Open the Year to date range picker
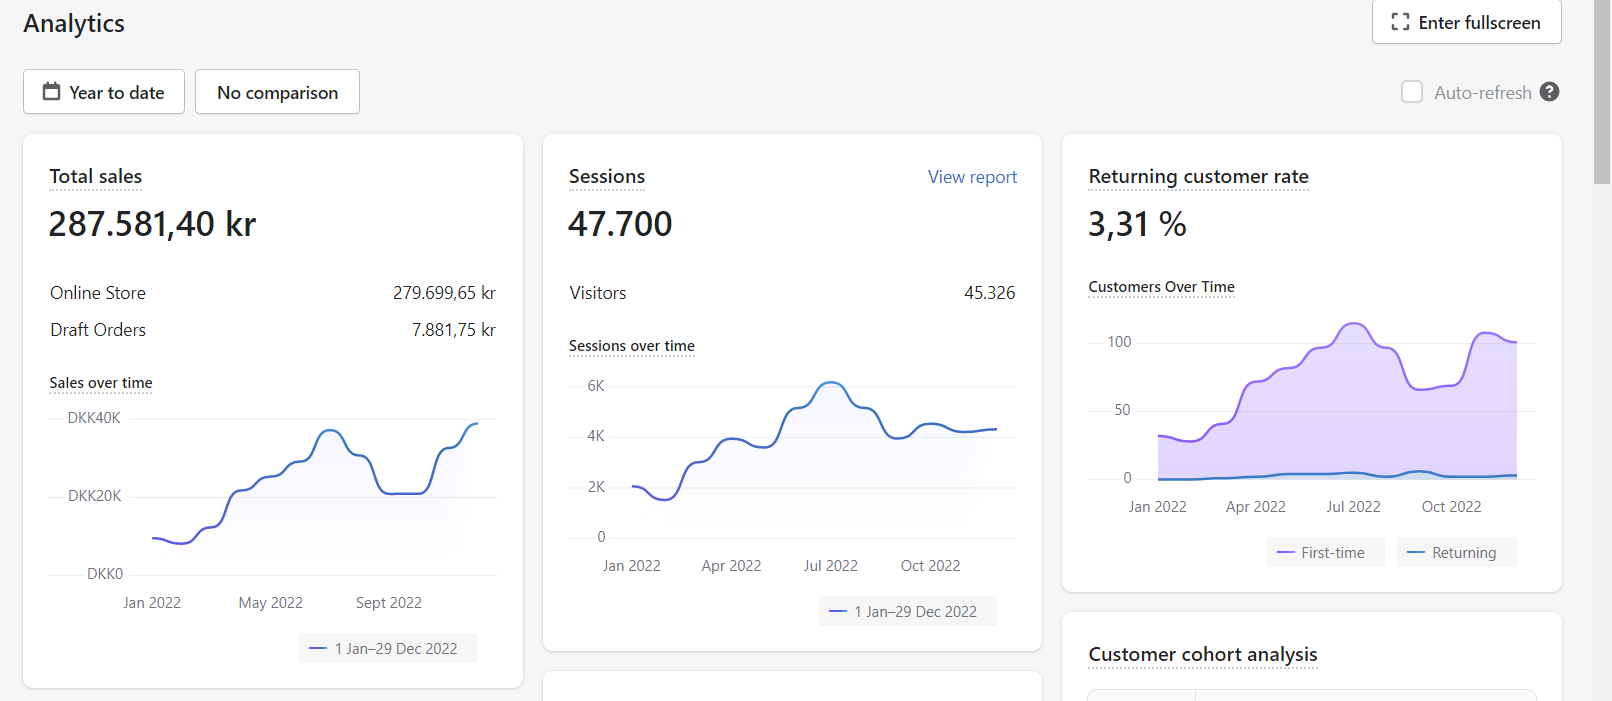The height and width of the screenshot is (701, 1612). click(104, 92)
